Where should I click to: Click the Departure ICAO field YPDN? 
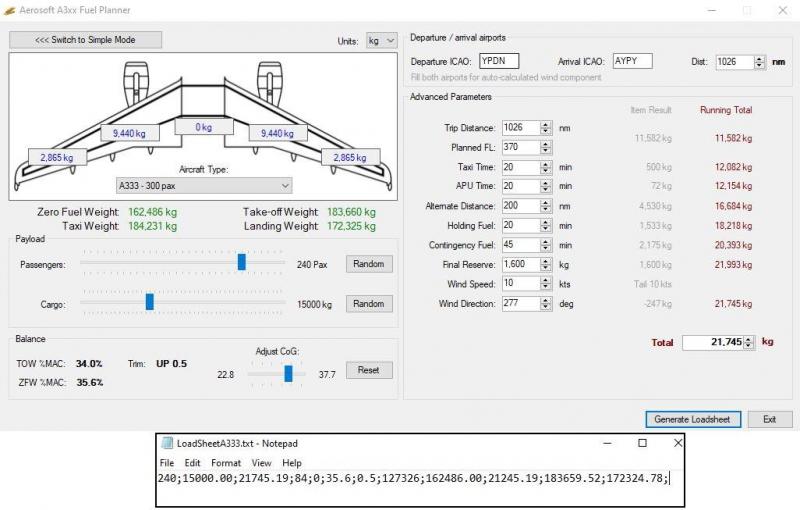pyautogui.click(x=499, y=61)
